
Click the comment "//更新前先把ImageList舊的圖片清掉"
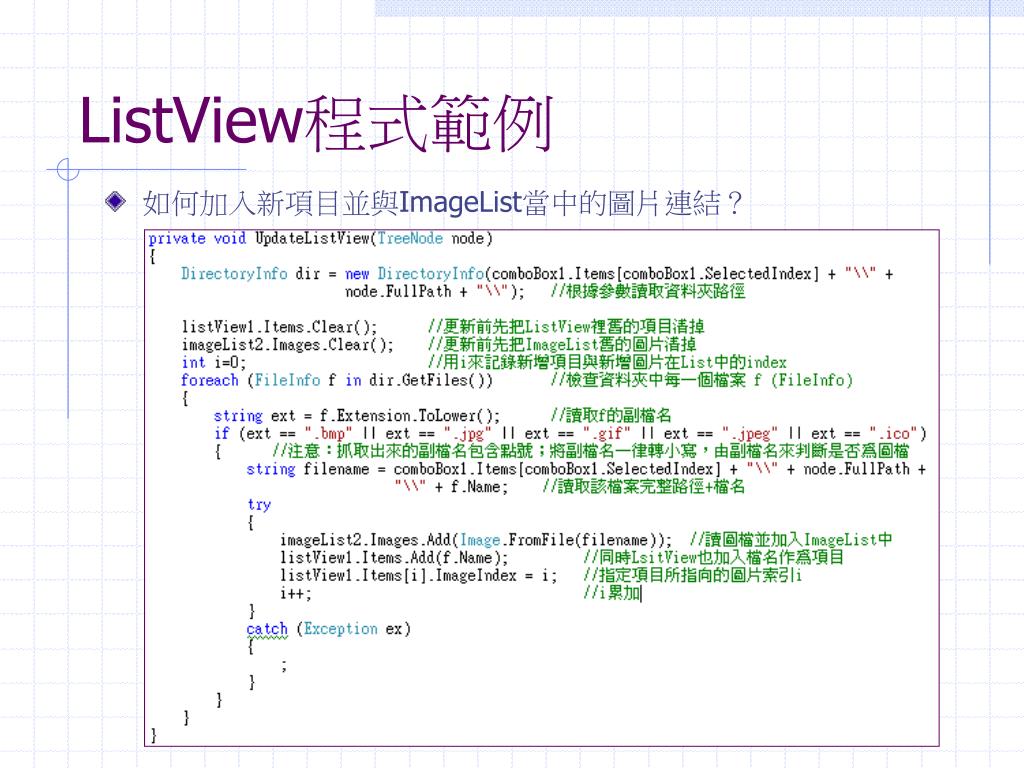[x=562, y=344]
